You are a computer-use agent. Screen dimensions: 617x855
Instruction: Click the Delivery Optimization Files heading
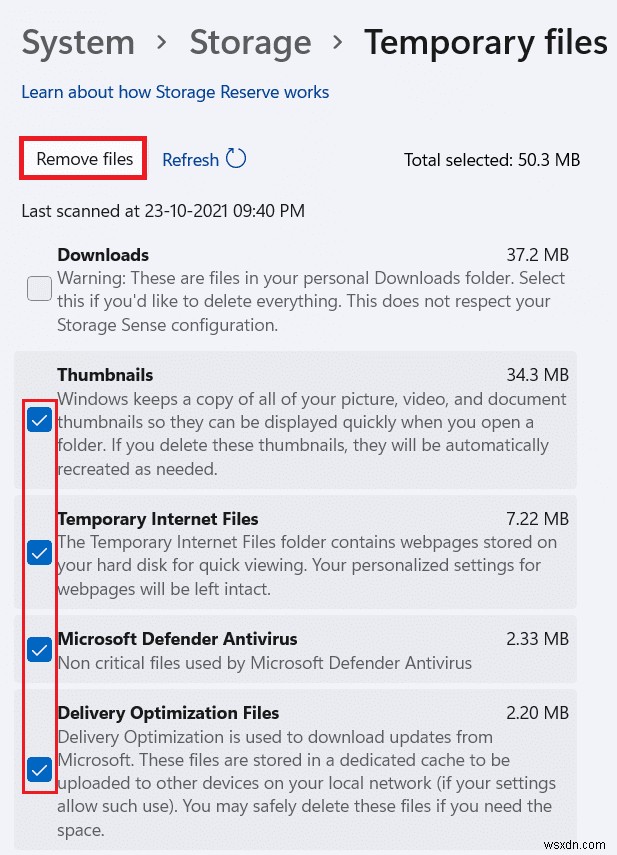168,713
